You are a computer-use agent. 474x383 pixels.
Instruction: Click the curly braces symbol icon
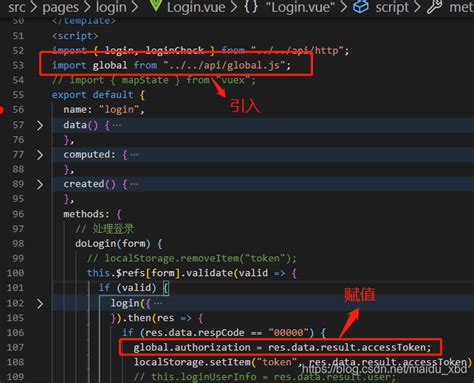point(251,7)
